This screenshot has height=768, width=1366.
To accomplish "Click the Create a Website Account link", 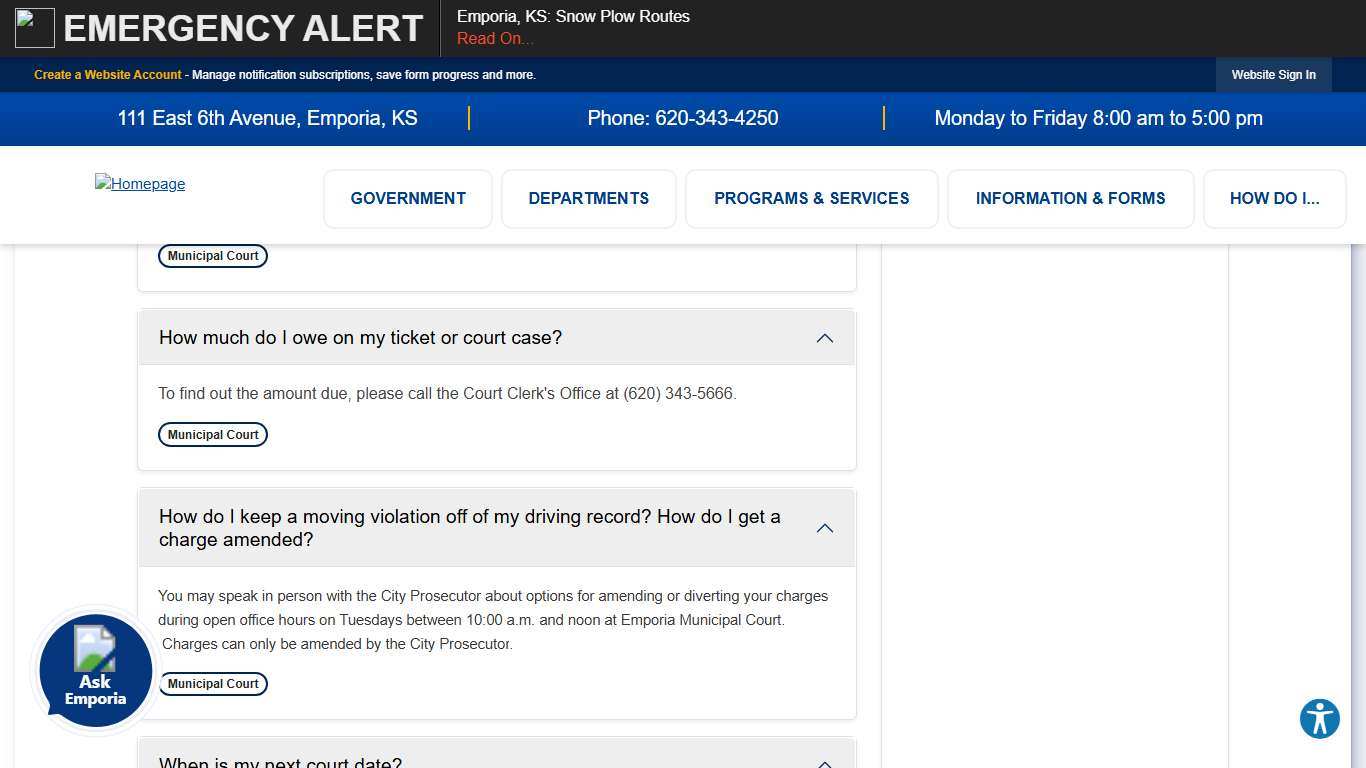I will click(108, 75).
